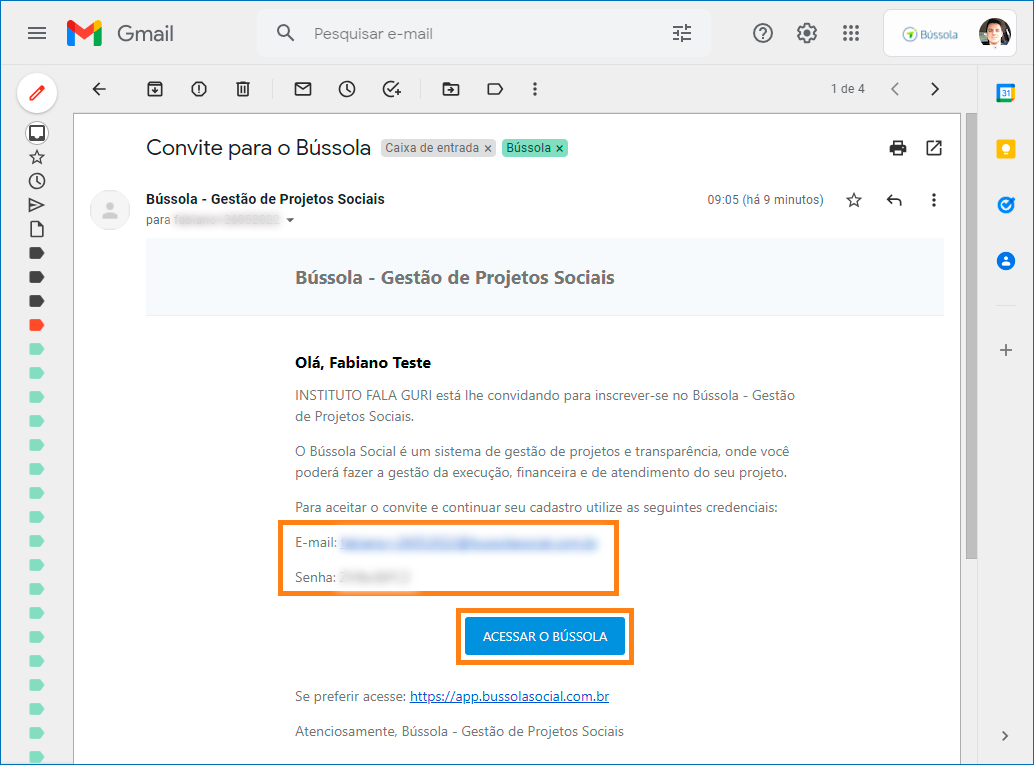Click the search magnifier icon
1034x765 pixels.
click(x=285, y=33)
